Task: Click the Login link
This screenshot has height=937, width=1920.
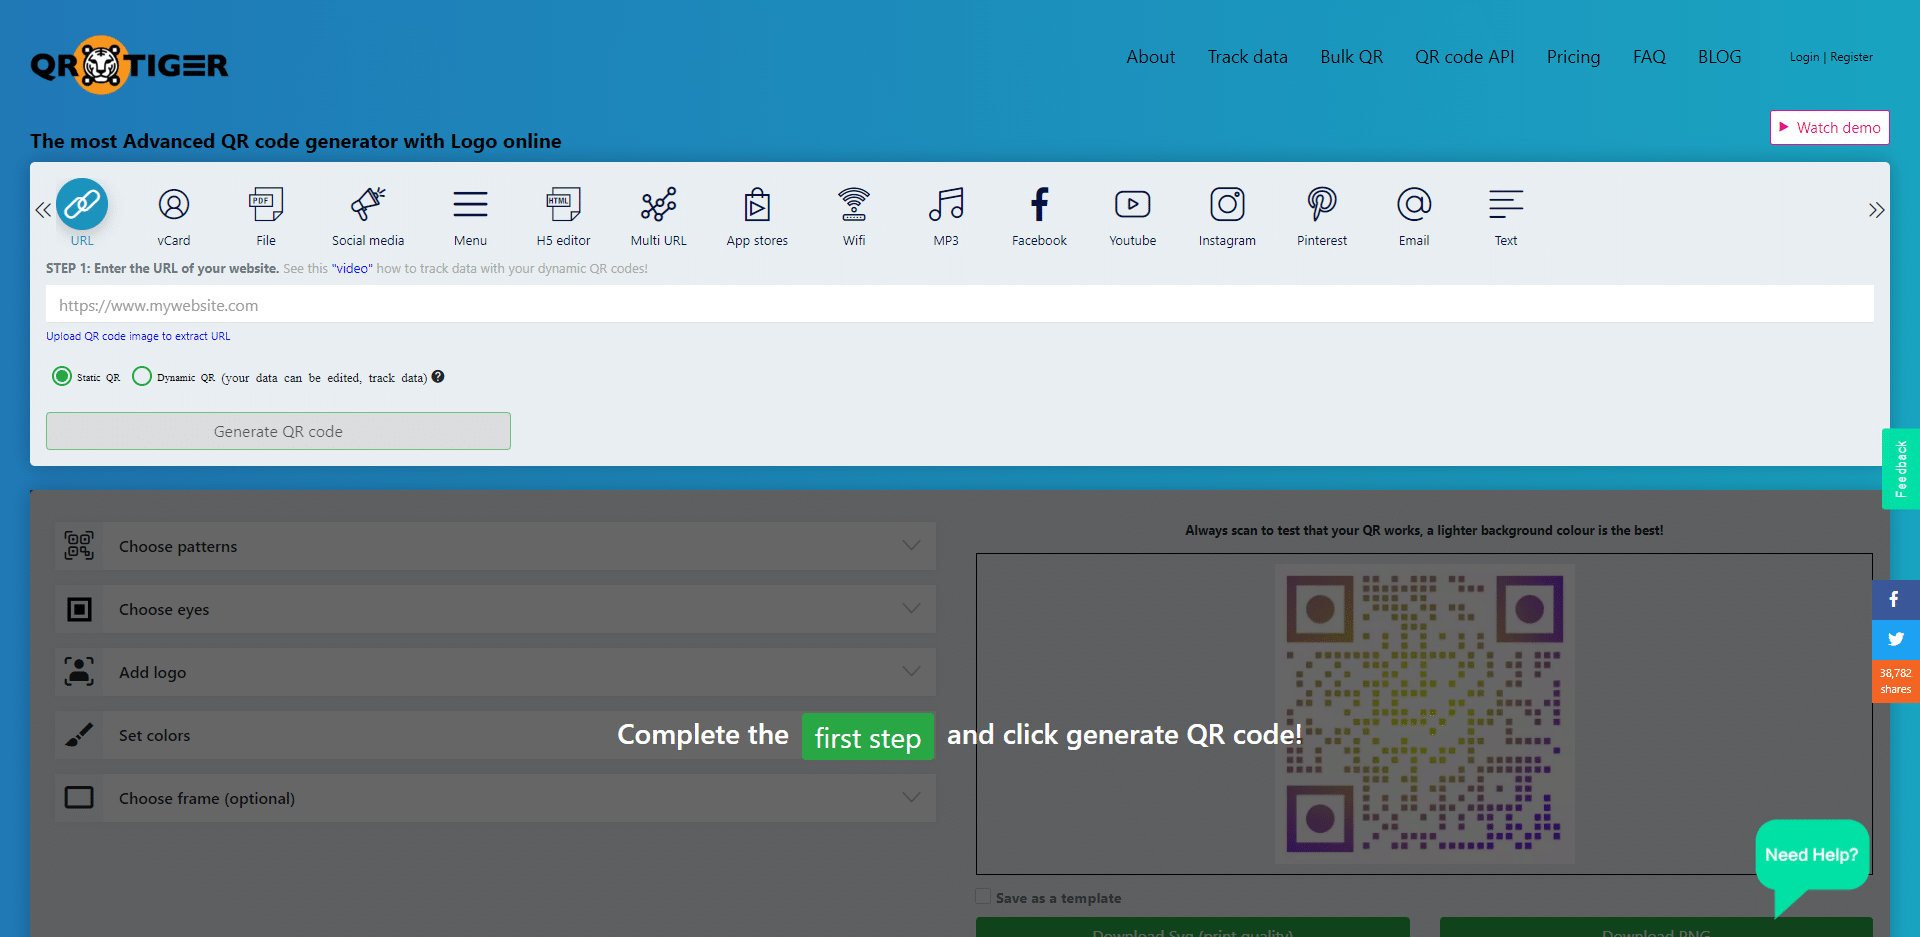Action: [x=1804, y=57]
